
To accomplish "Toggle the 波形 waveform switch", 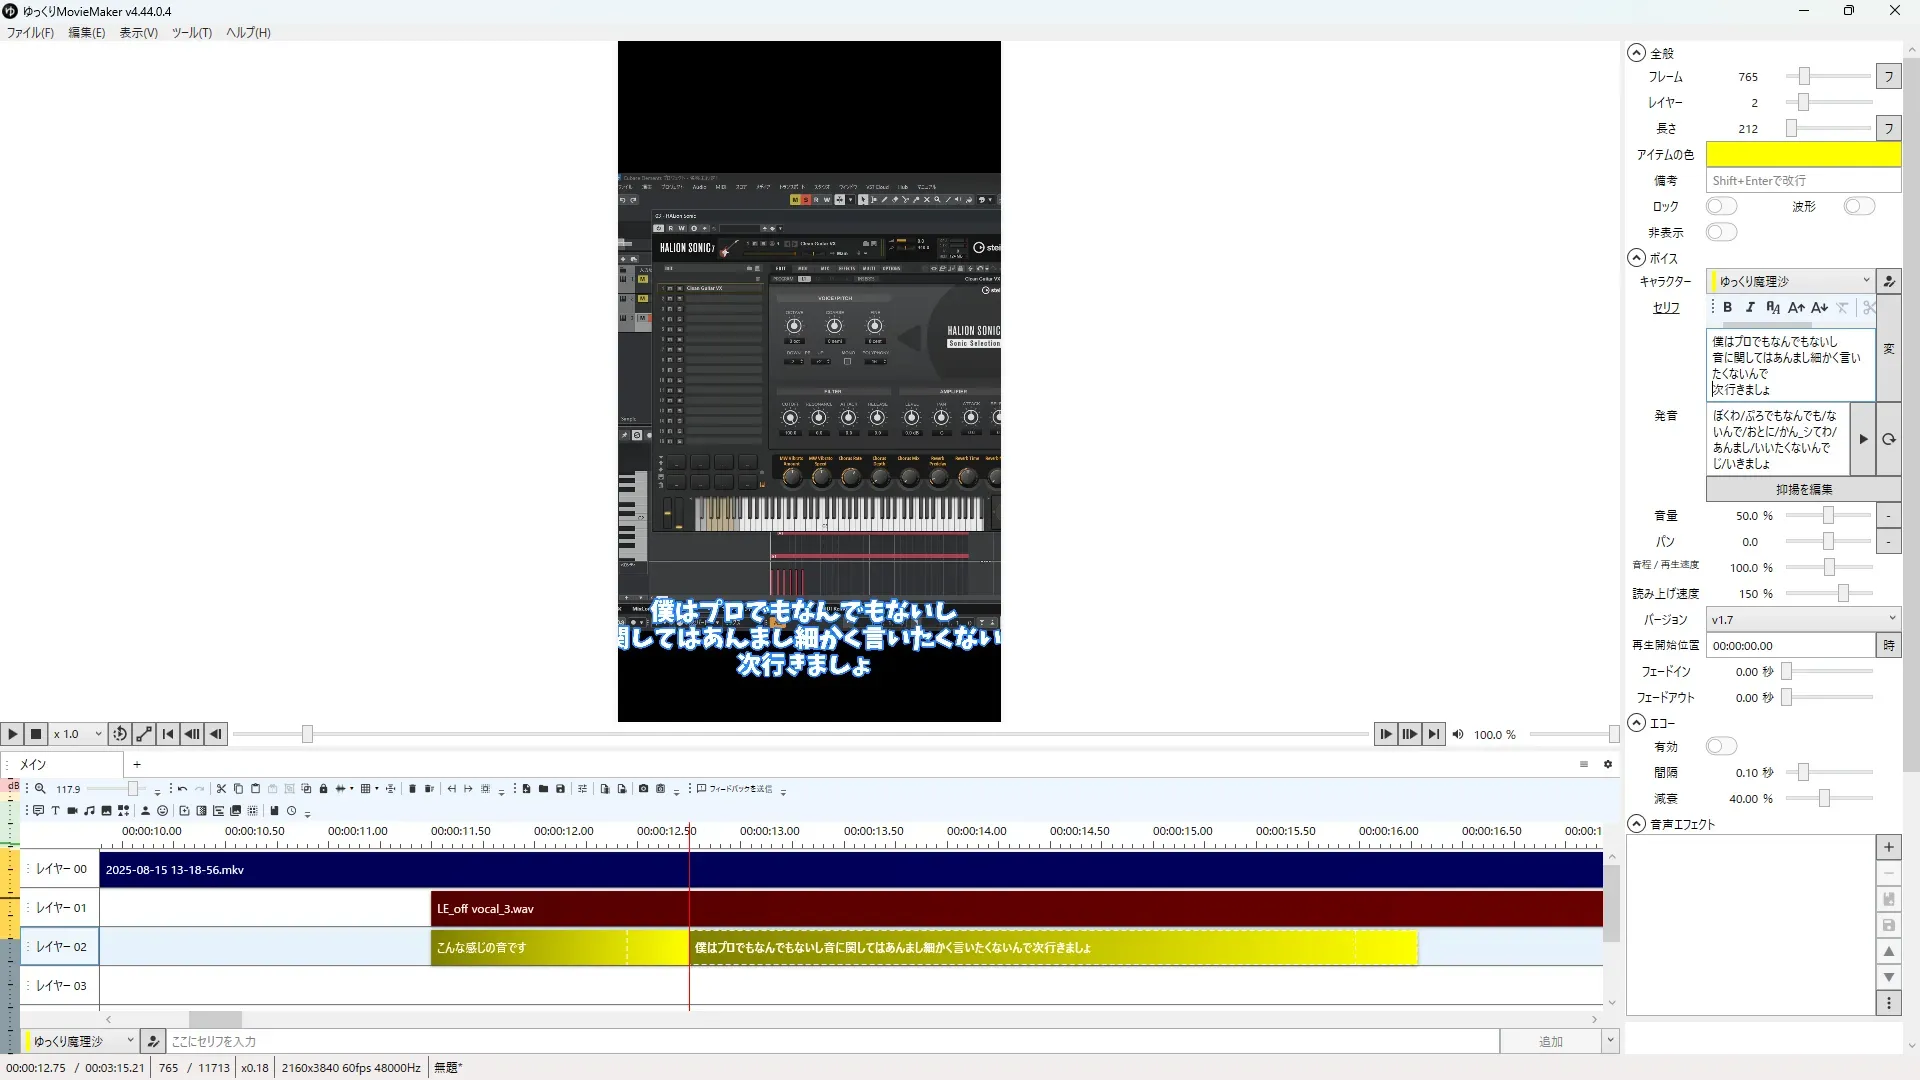I will tap(1859, 206).
